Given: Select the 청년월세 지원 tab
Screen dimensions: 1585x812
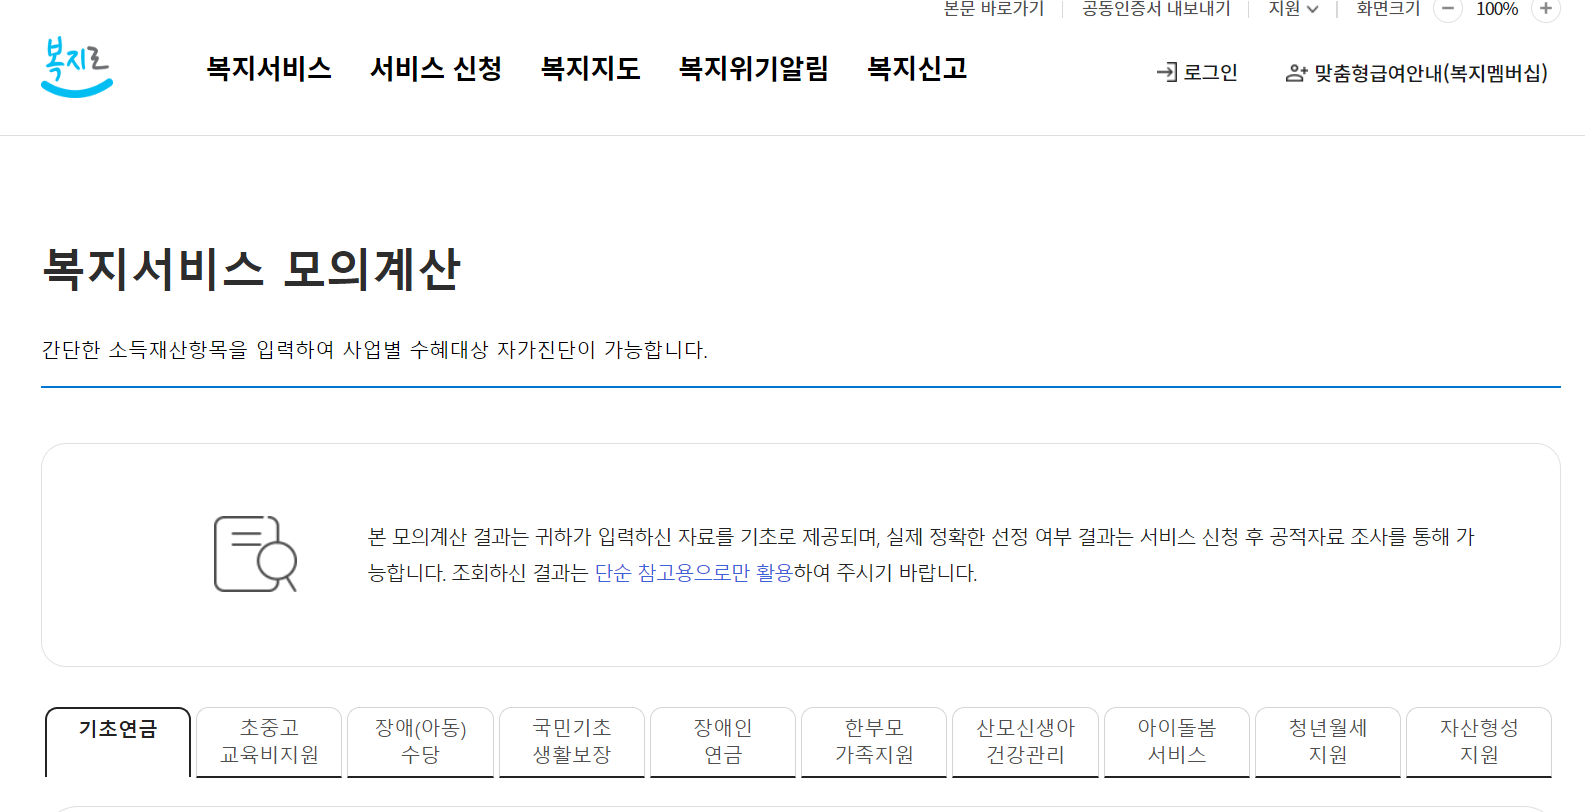Looking at the screenshot, I should click(1327, 741).
